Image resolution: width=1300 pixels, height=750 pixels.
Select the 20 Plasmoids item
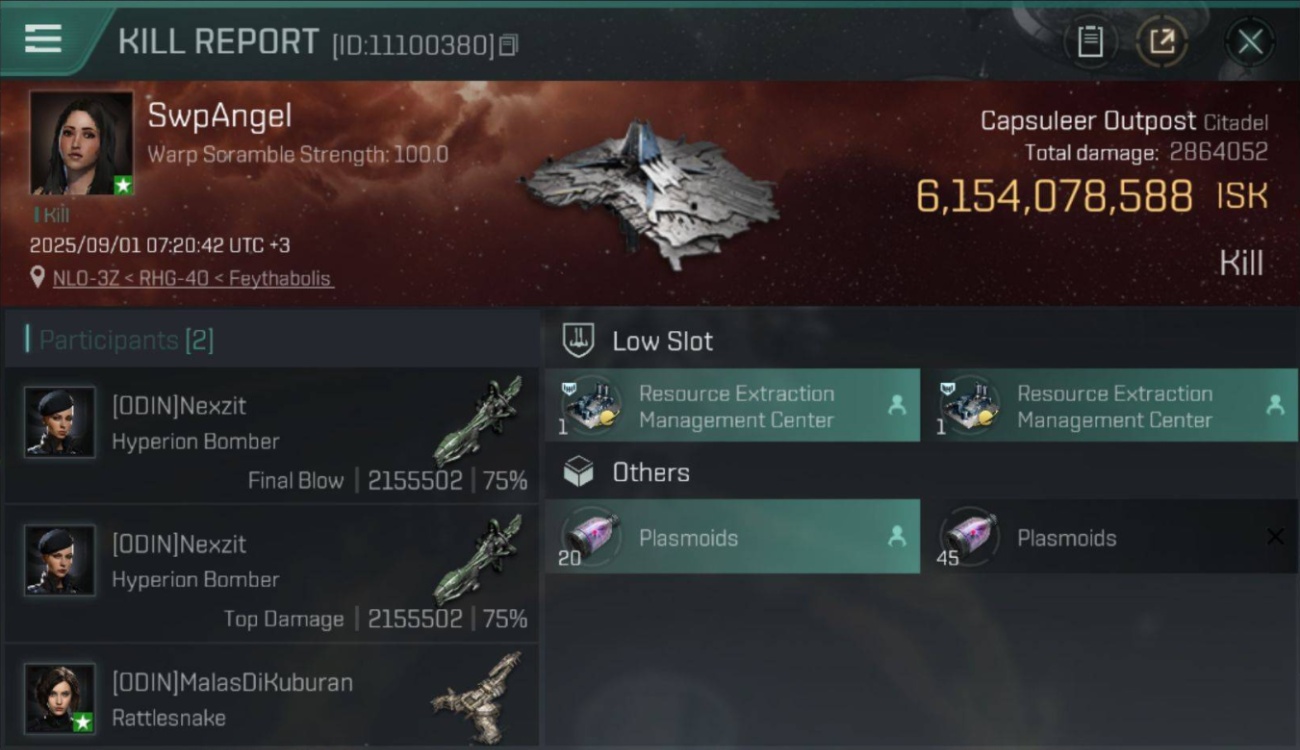tap(733, 537)
